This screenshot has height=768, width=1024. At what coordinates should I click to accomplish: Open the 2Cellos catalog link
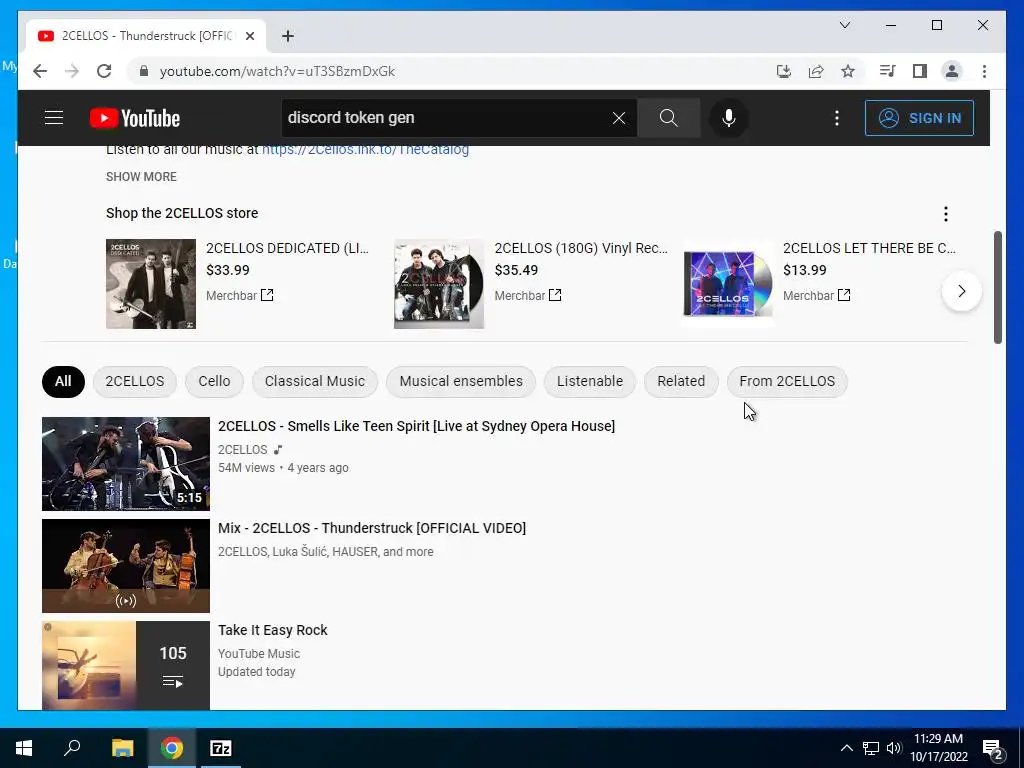point(365,149)
